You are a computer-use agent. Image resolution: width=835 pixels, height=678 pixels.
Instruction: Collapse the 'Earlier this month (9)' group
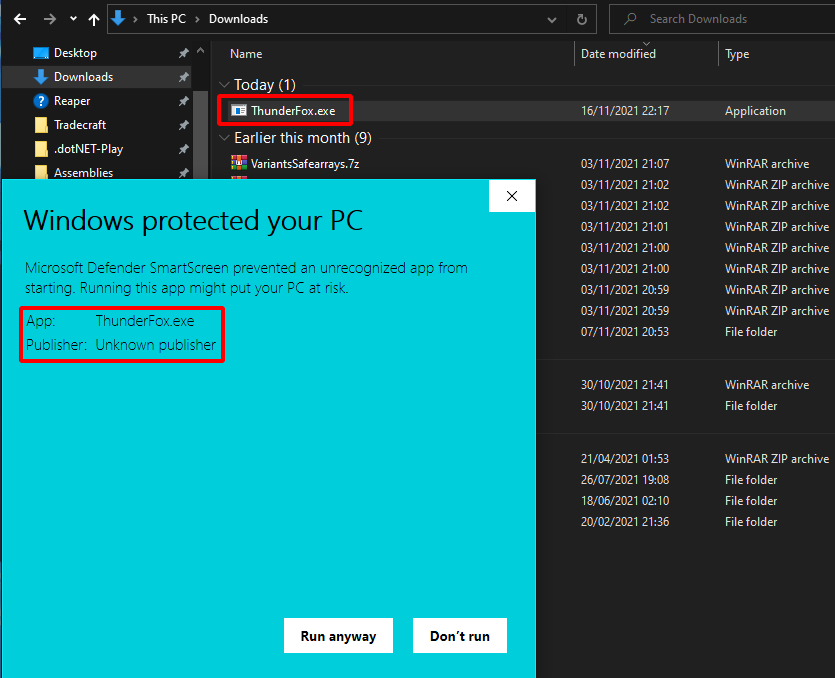224,138
